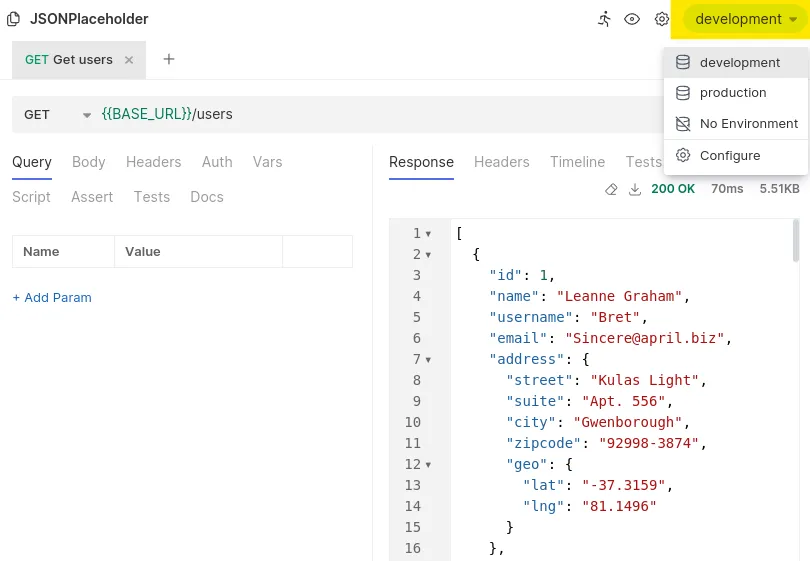Viewport: 810px width, 561px height.
Task: Collapse the geo object at line 12
Action: pyautogui.click(x=429, y=465)
